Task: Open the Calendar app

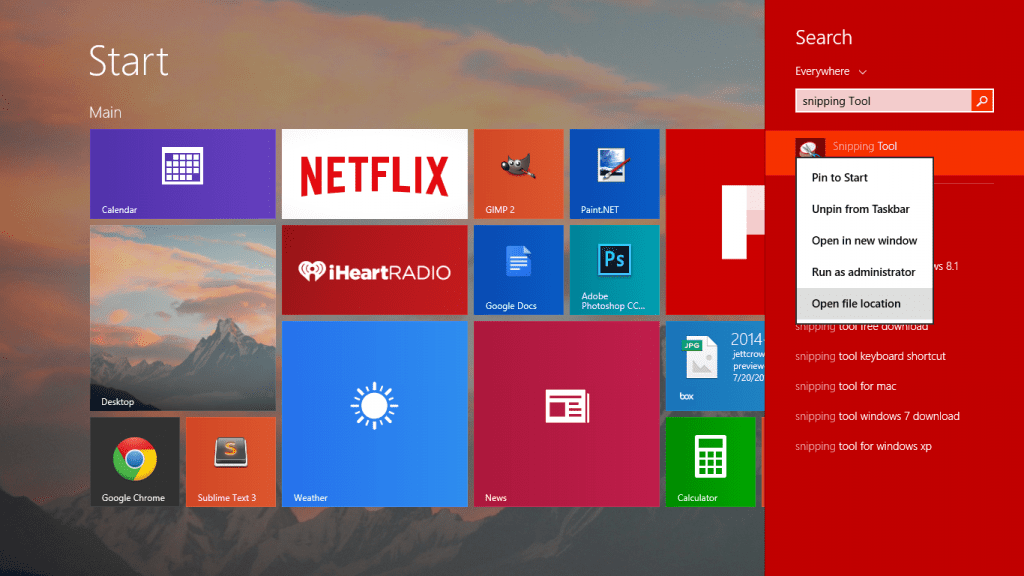Action: point(181,173)
